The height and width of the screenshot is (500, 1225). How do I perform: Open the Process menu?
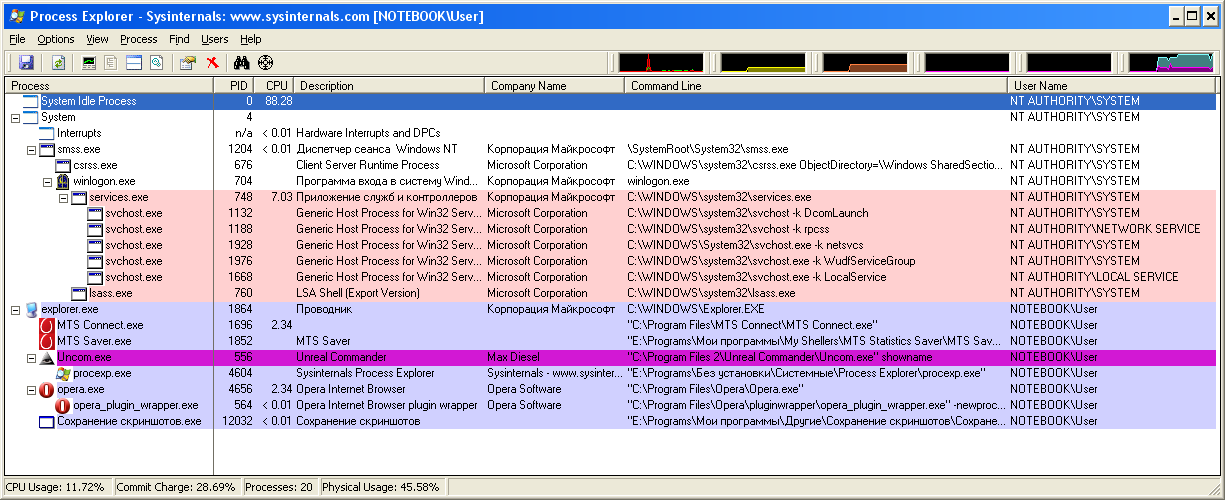pos(138,39)
